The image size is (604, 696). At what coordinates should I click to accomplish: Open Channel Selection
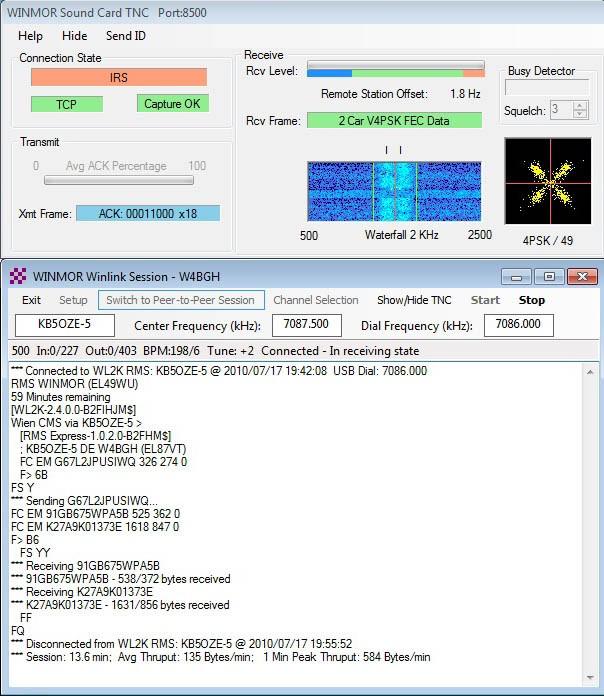click(x=316, y=300)
